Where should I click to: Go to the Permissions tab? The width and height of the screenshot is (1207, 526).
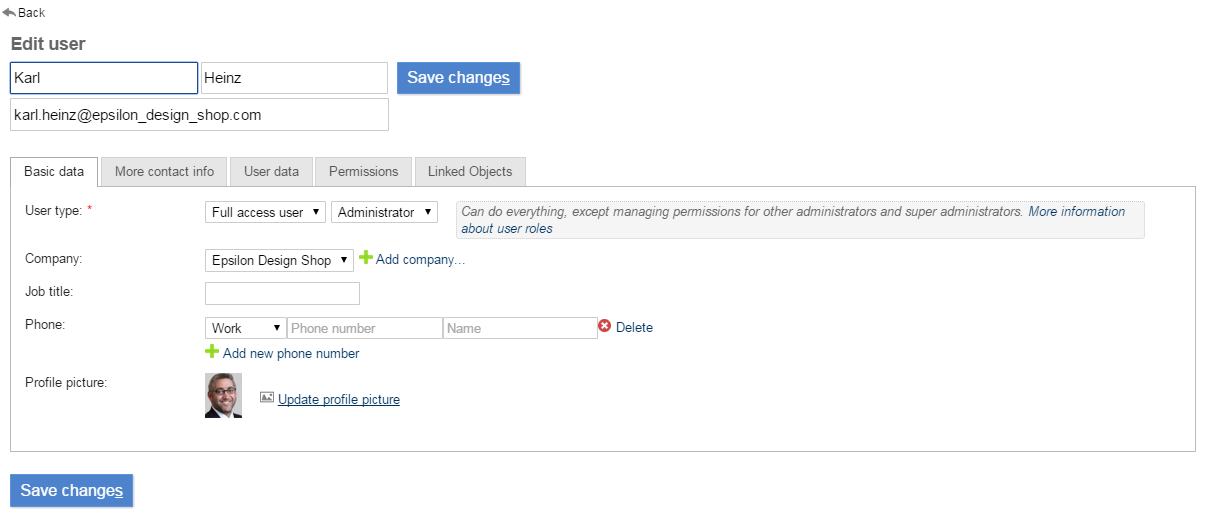(x=363, y=171)
